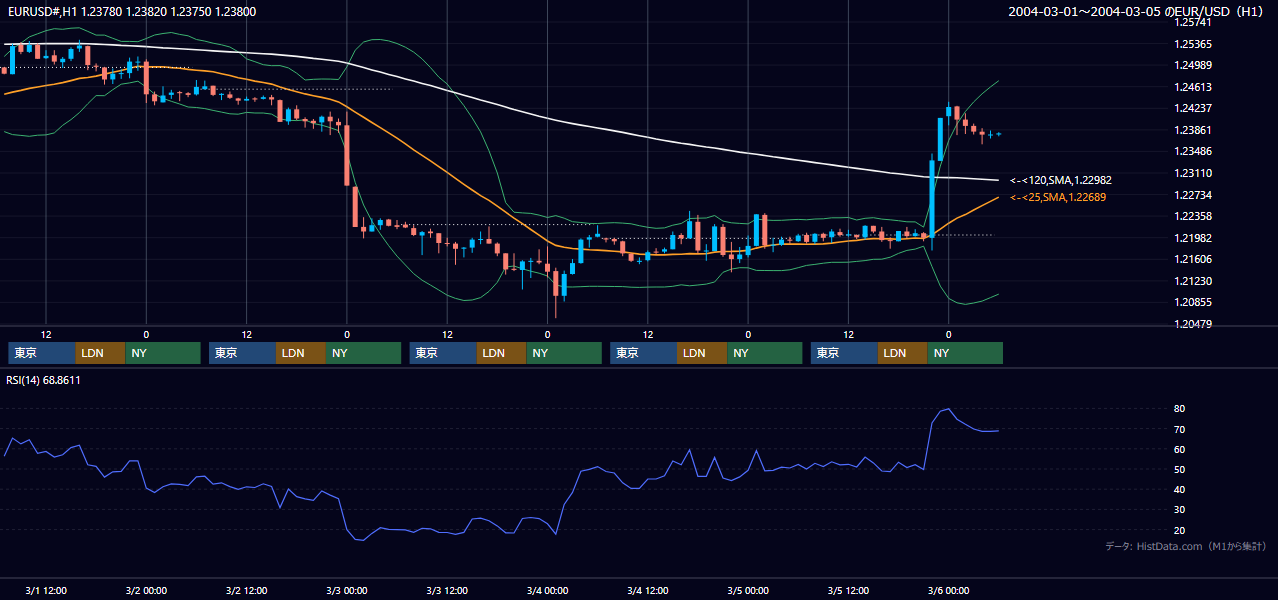Click price axis value 1.22358
The image size is (1278, 600).
coord(1192,216)
